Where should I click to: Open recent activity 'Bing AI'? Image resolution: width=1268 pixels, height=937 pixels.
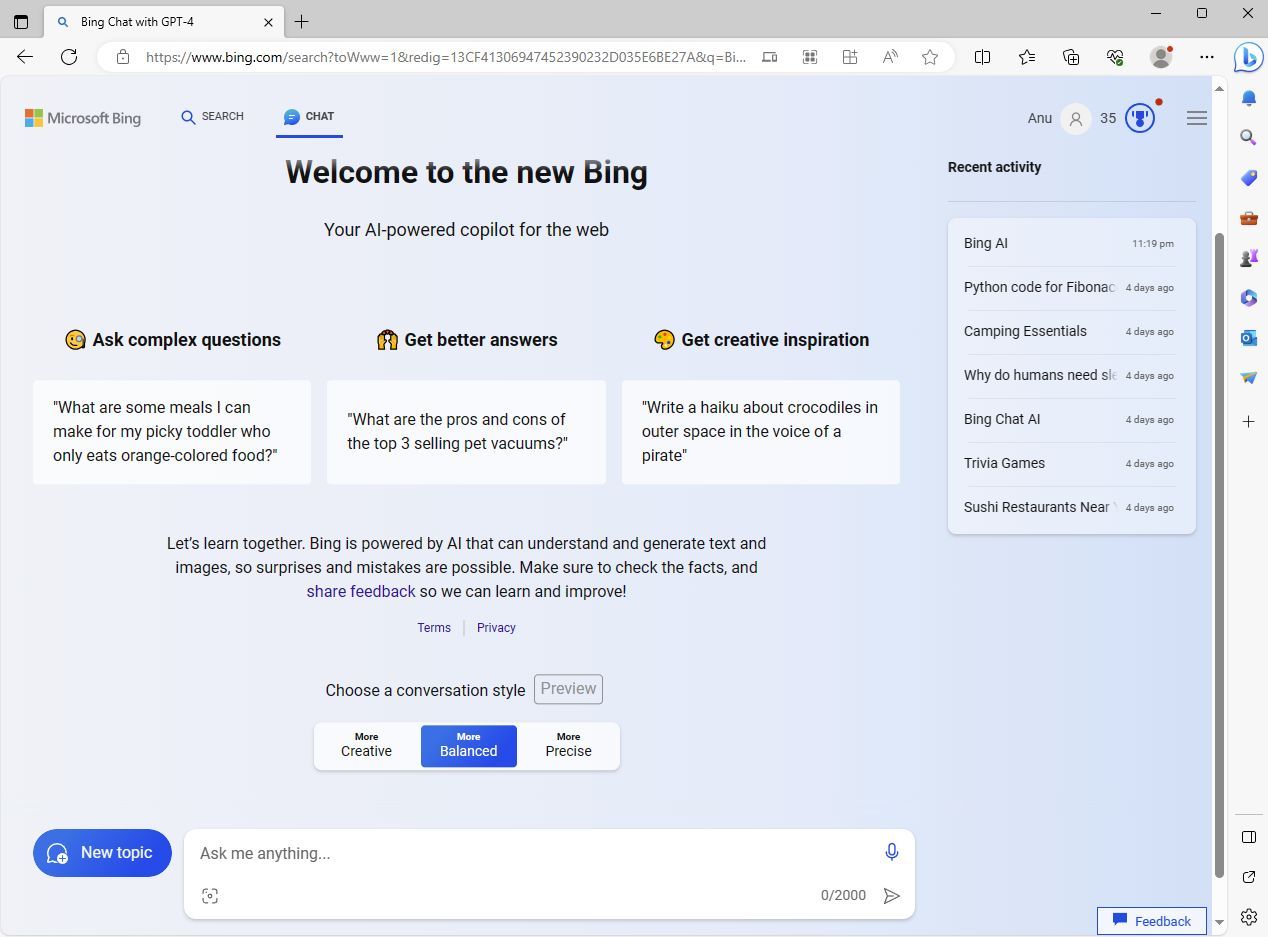[1069, 243]
